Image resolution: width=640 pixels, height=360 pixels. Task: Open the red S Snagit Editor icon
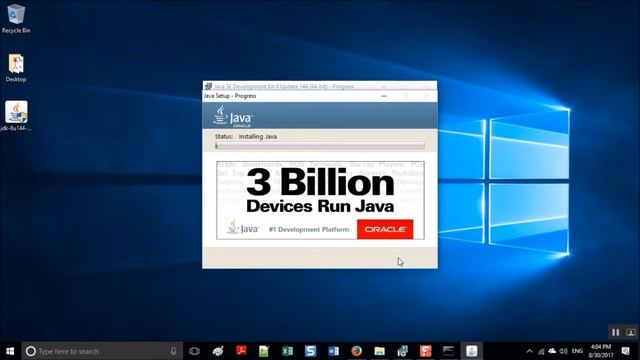[x=426, y=351]
